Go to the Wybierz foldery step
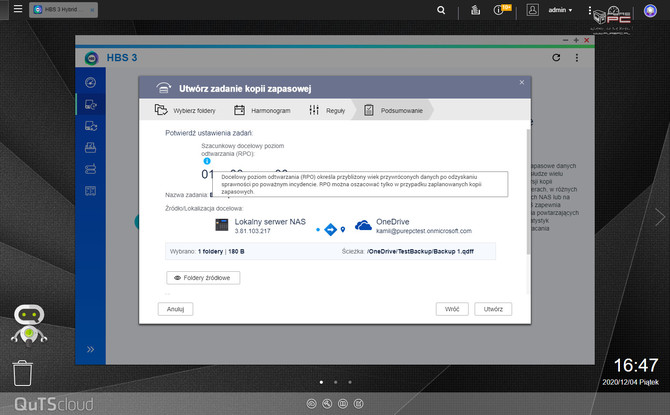This screenshot has width=670, height=415. point(185,110)
